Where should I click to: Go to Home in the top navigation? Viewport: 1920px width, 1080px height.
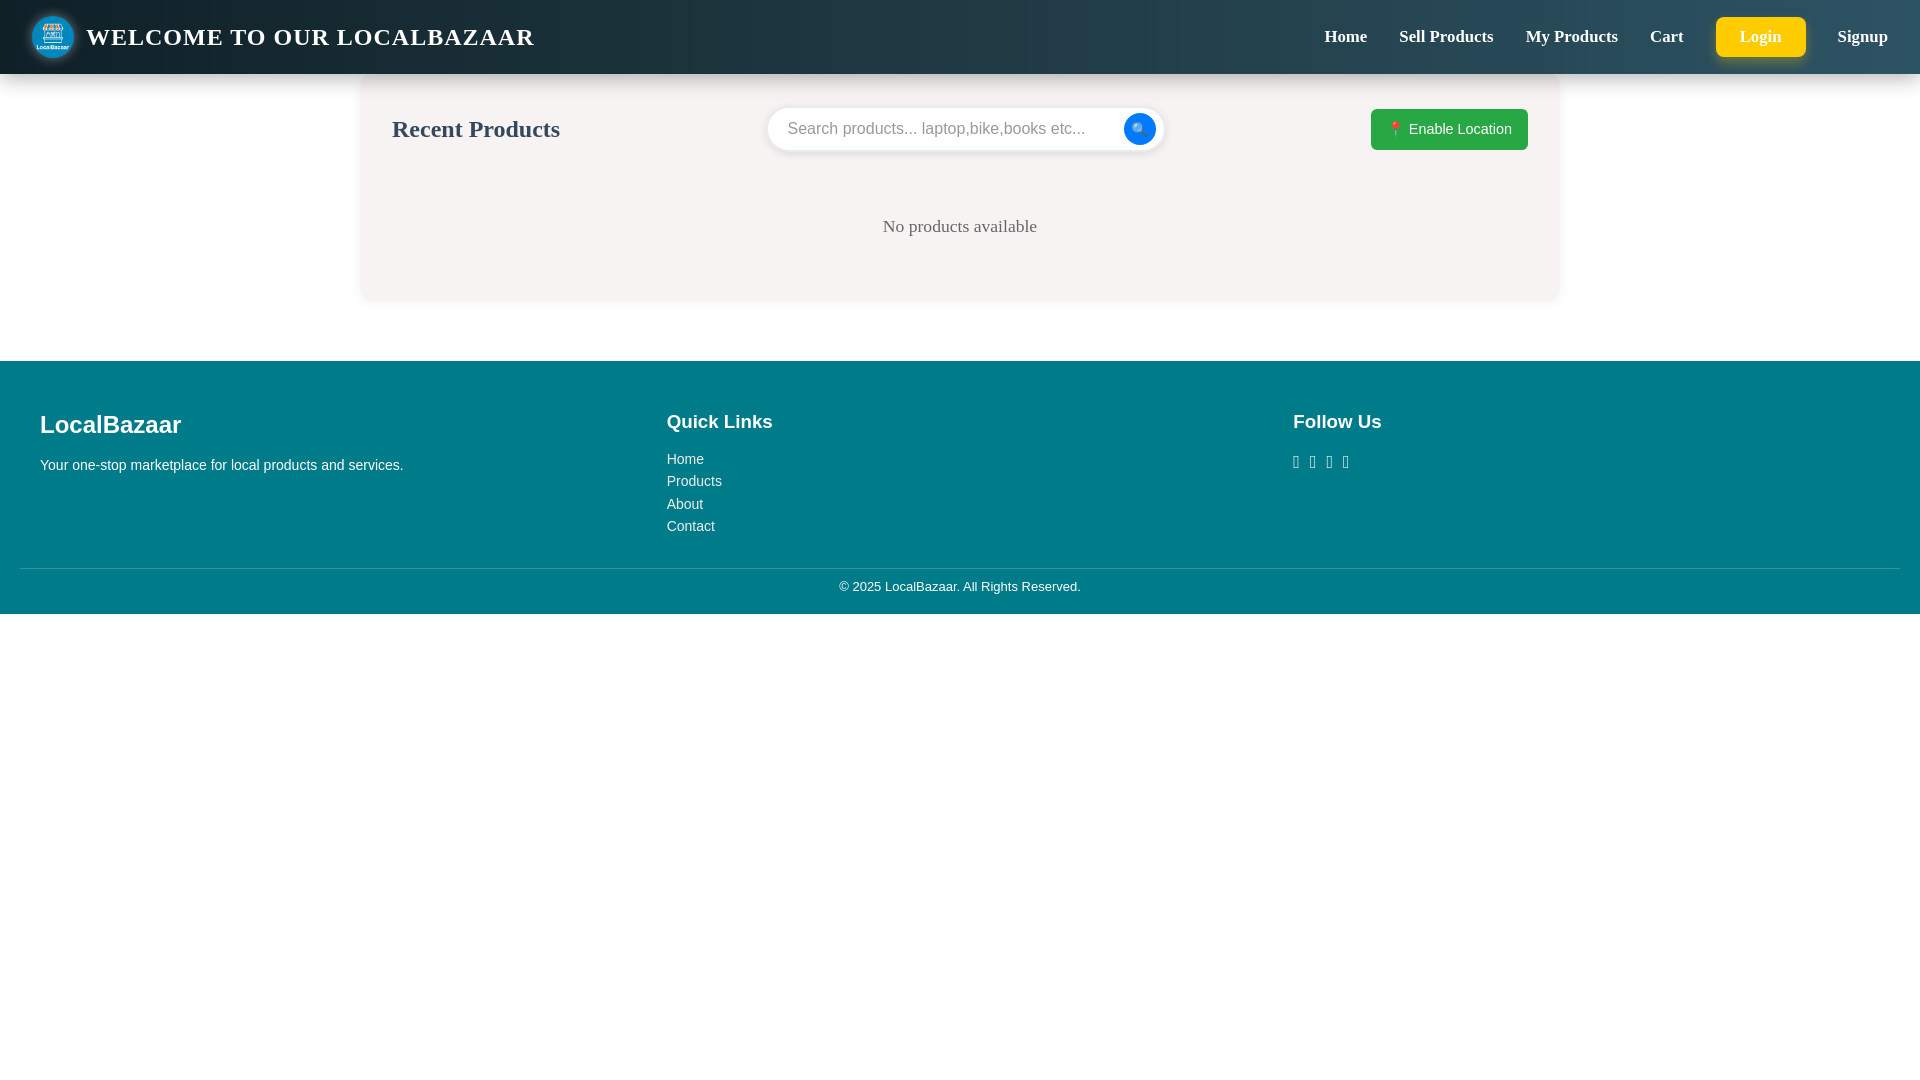click(x=1345, y=37)
